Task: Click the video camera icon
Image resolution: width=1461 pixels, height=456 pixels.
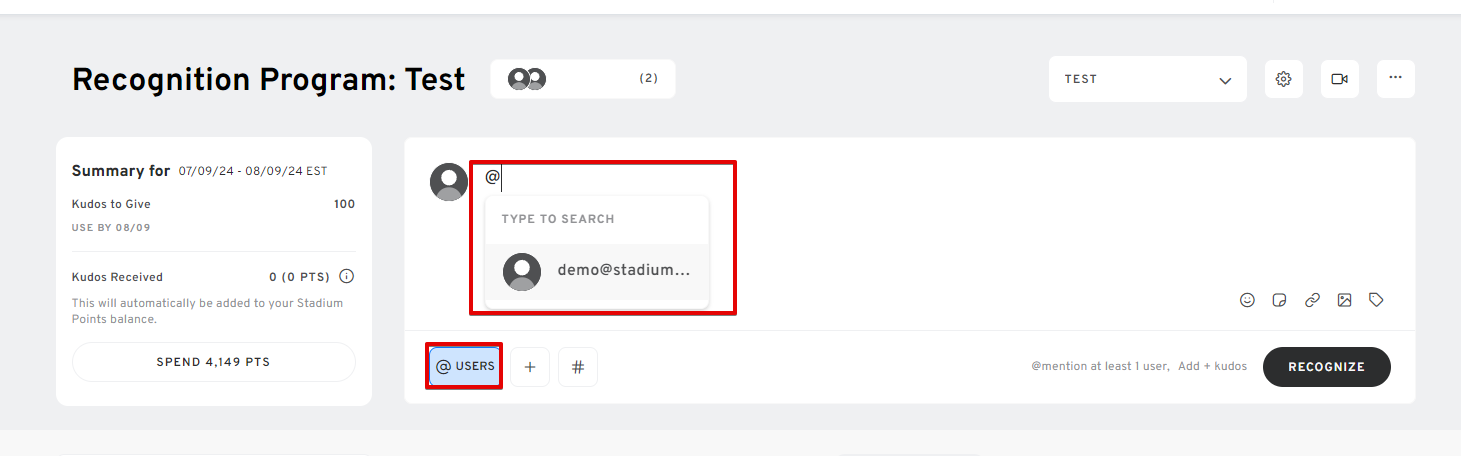Action: 1339,79
